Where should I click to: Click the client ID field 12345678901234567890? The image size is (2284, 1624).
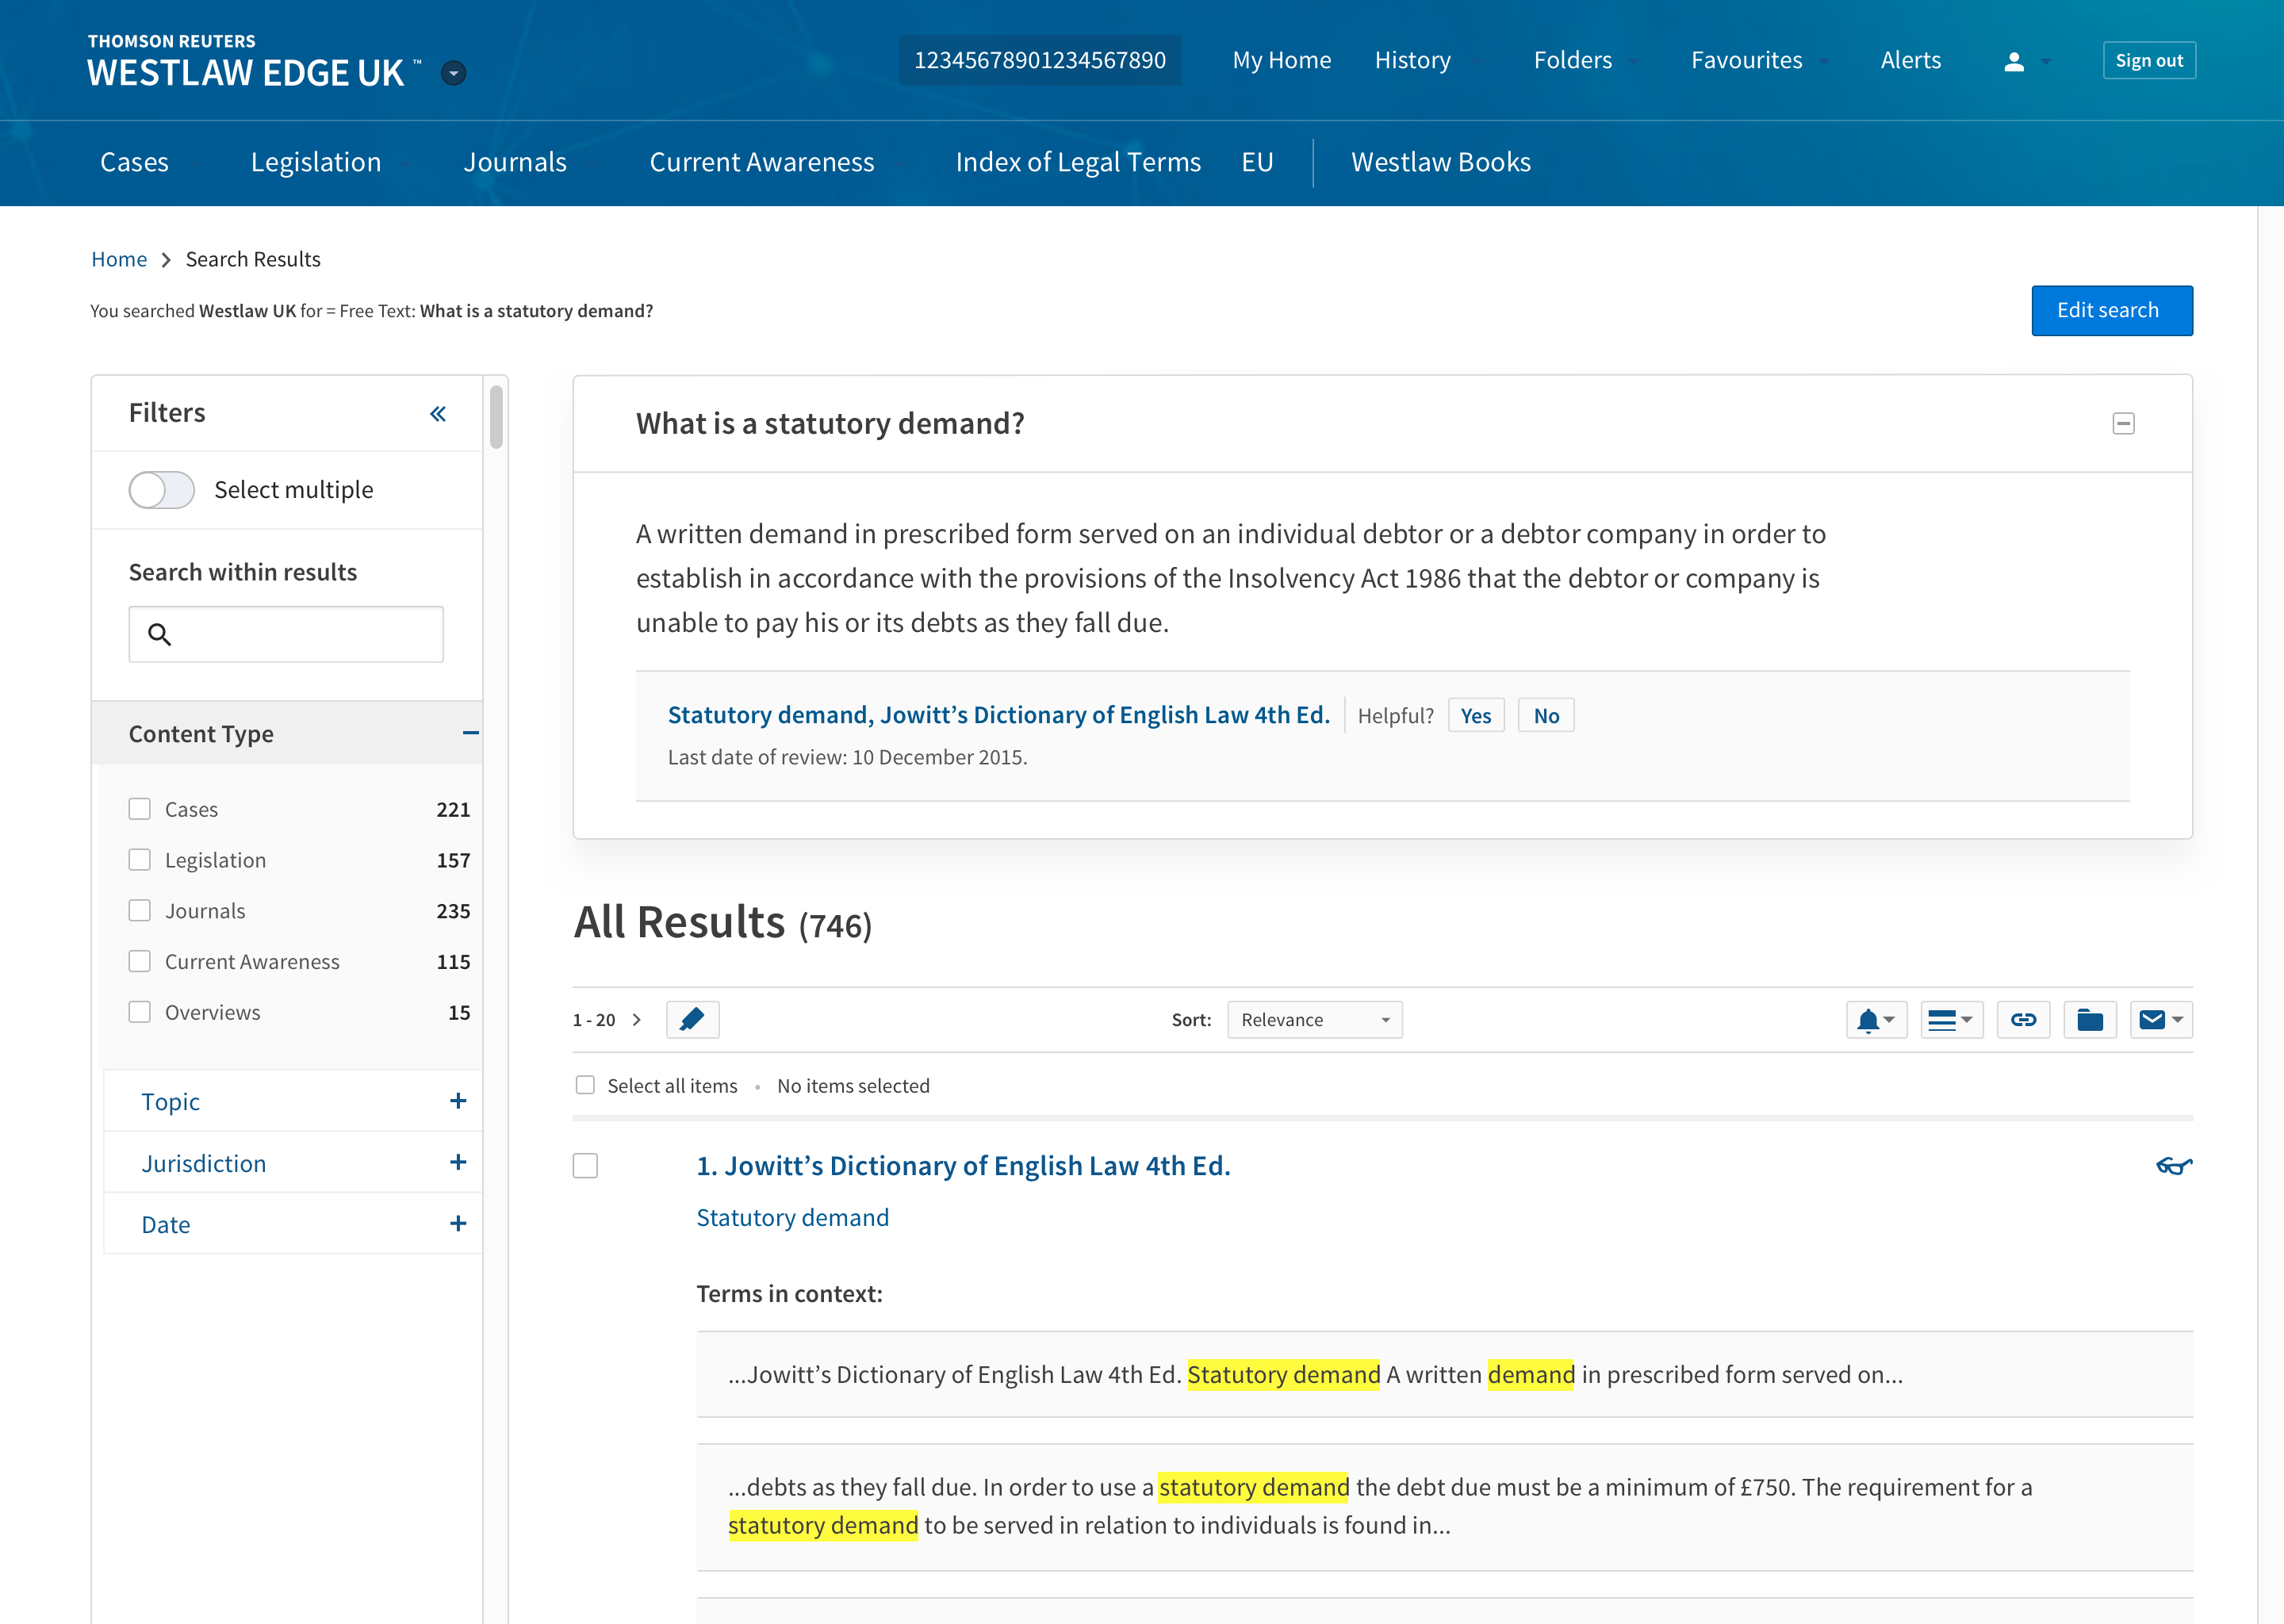(x=1040, y=61)
